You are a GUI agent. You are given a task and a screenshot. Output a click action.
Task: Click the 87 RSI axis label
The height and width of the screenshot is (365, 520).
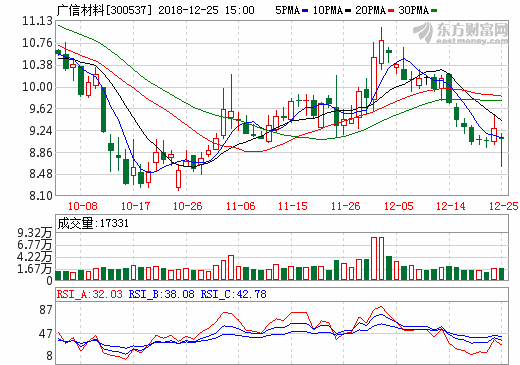46,310
